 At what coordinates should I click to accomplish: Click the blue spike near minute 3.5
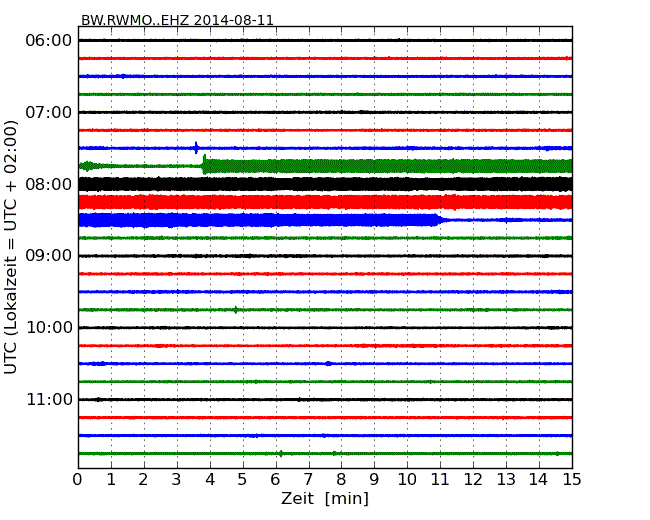pyautogui.click(x=196, y=148)
